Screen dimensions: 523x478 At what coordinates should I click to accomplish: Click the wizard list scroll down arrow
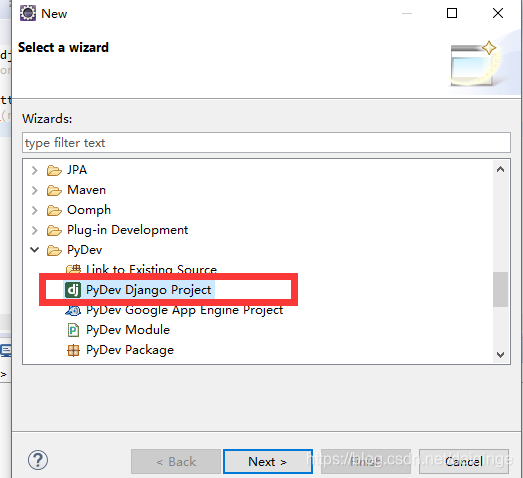[x=500, y=354]
